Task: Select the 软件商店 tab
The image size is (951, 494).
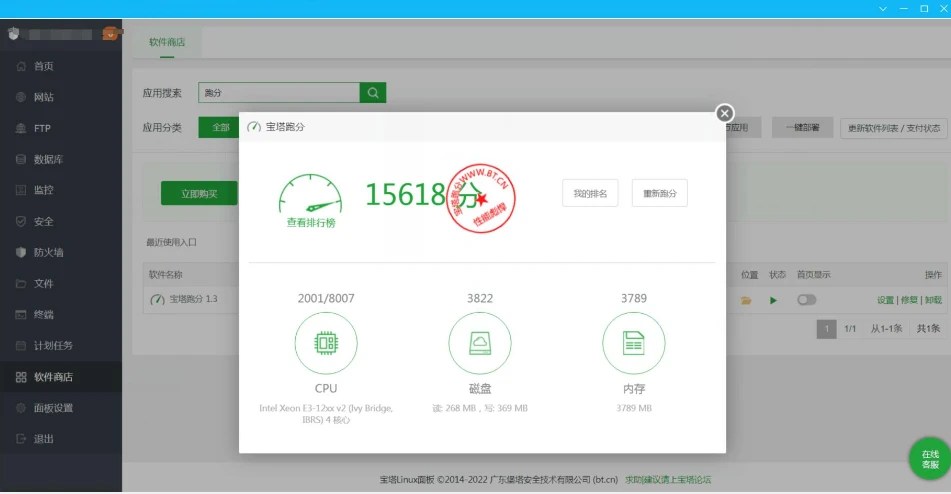Action: (167, 42)
